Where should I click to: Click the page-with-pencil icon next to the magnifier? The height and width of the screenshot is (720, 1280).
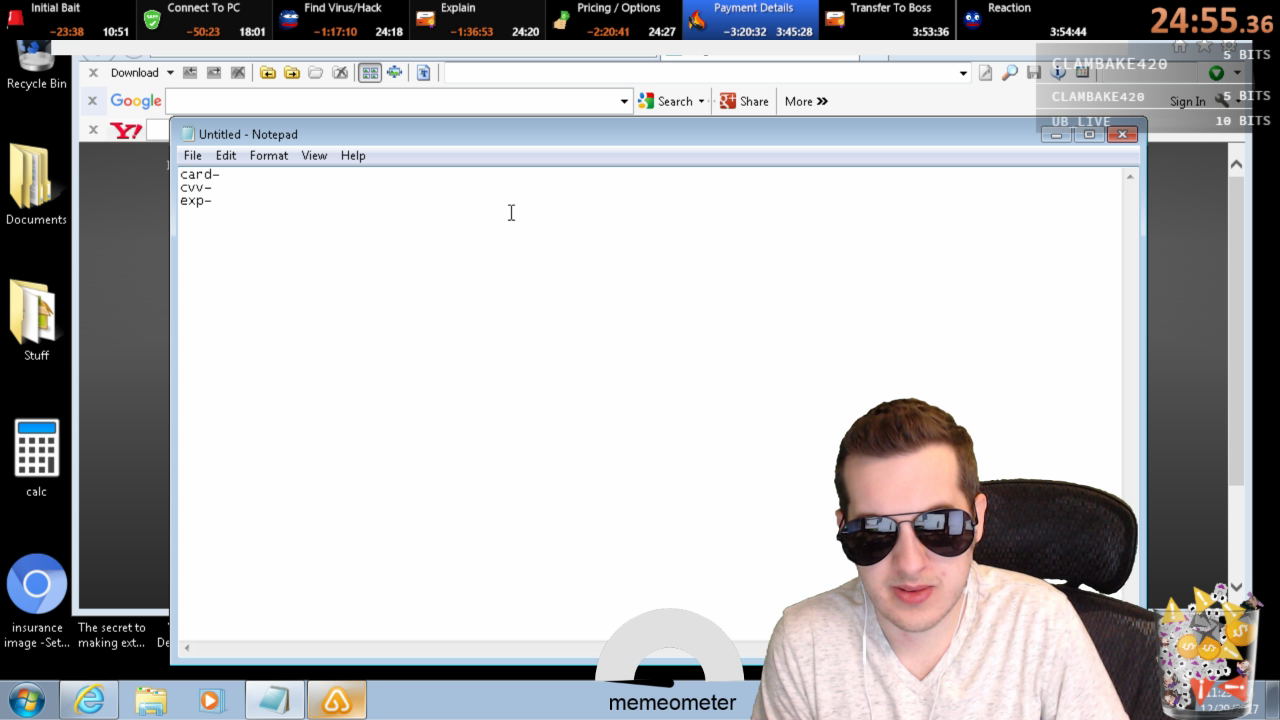point(986,73)
